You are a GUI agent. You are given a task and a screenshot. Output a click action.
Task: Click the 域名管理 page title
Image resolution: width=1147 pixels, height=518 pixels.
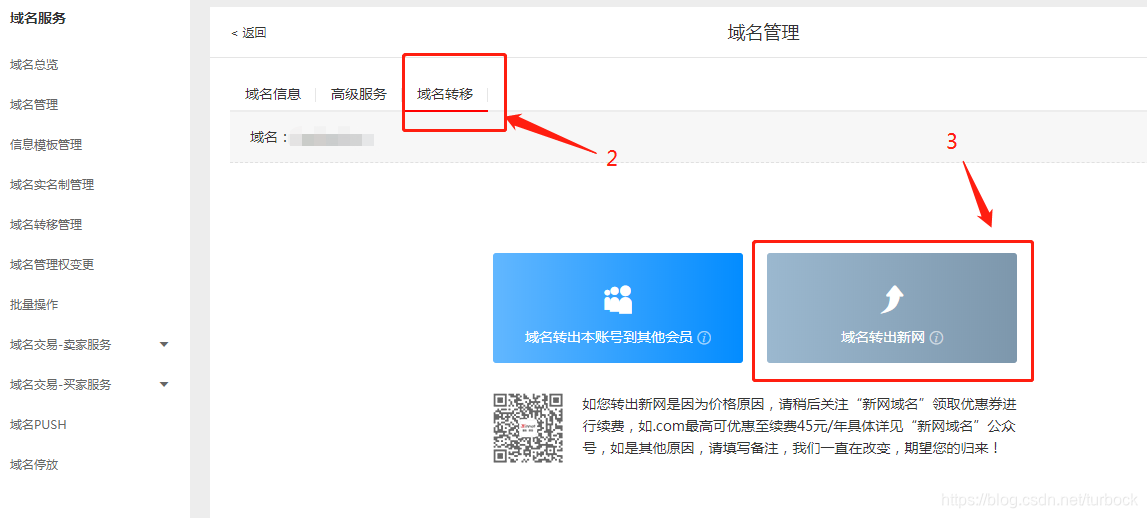pyautogui.click(x=763, y=32)
